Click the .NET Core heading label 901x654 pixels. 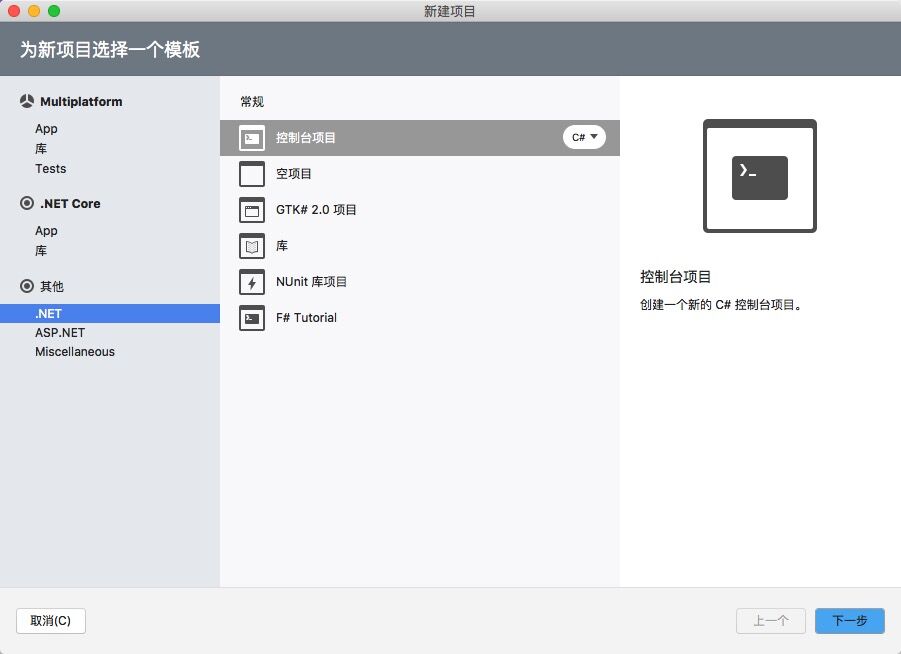(70, 203)
